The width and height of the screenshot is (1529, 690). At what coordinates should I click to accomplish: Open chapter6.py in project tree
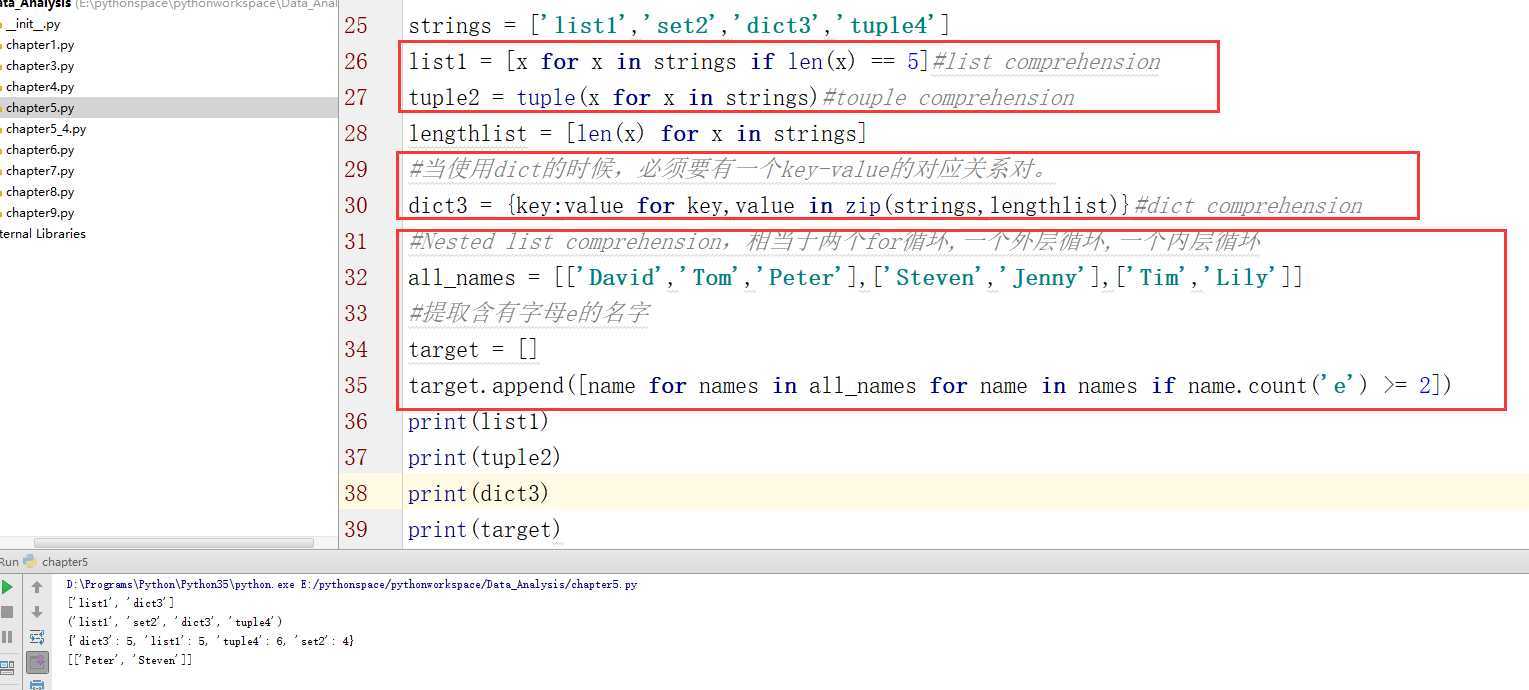(x=39, y=150)
